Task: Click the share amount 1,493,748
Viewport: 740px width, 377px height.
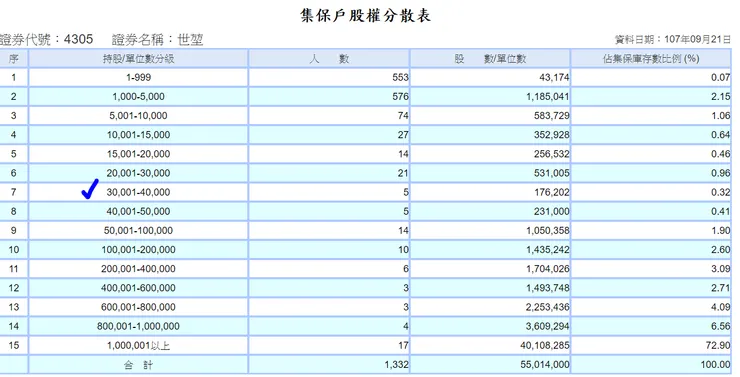Action: [x=548, y=288]
